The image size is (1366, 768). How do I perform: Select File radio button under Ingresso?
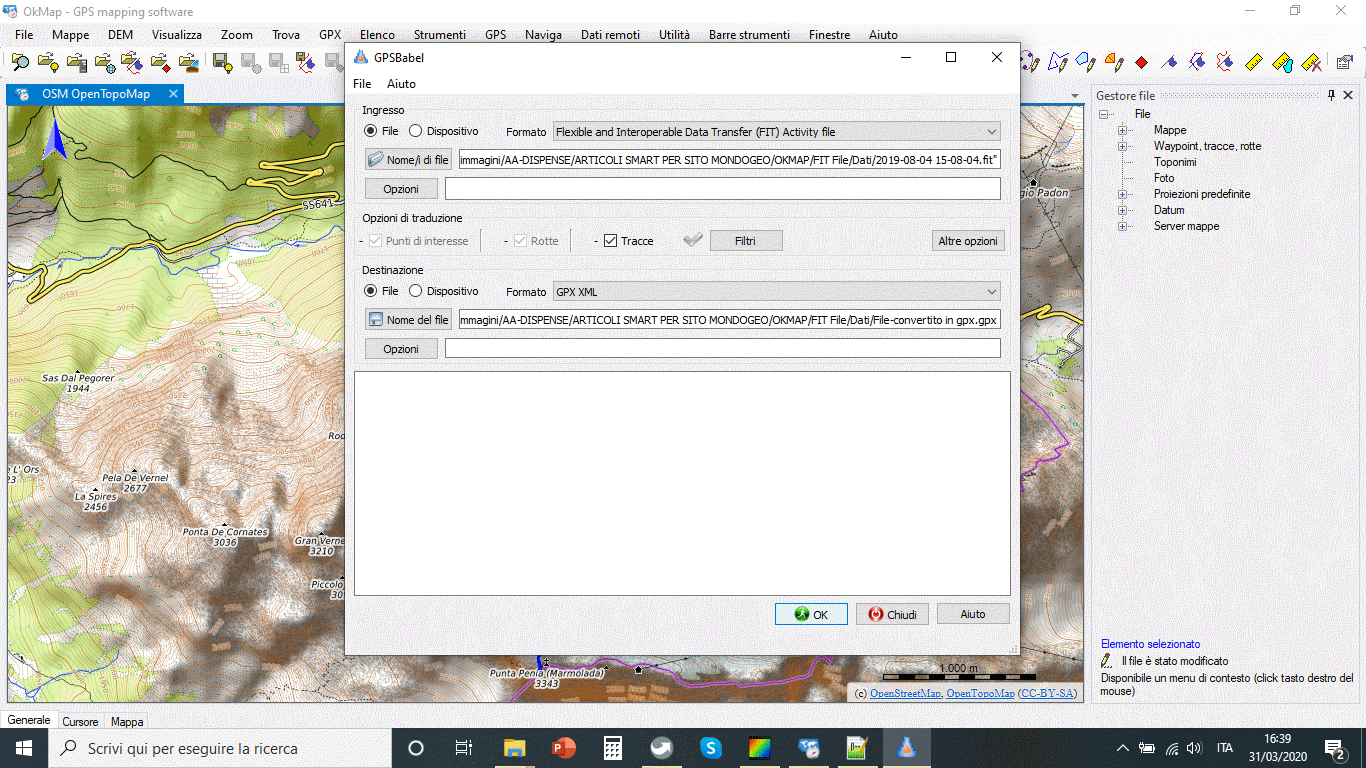point(371,131)
